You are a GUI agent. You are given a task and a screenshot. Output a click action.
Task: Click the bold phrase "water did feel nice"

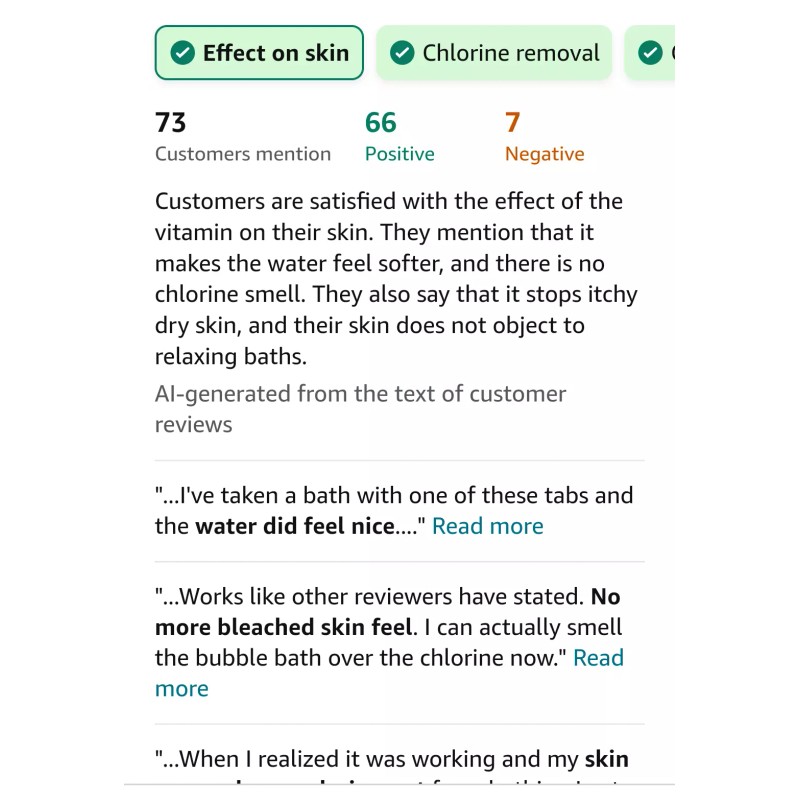[295, 526]
